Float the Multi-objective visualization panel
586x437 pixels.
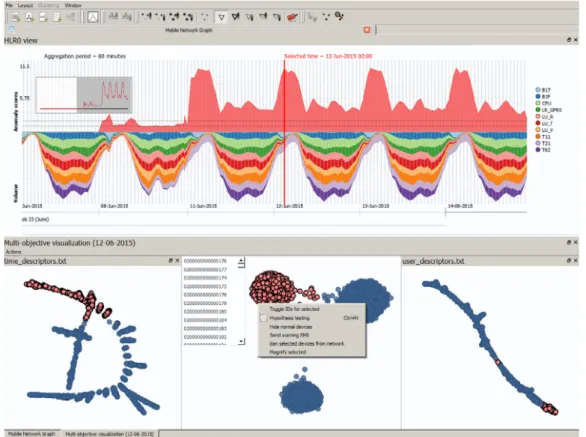point(569,242)
